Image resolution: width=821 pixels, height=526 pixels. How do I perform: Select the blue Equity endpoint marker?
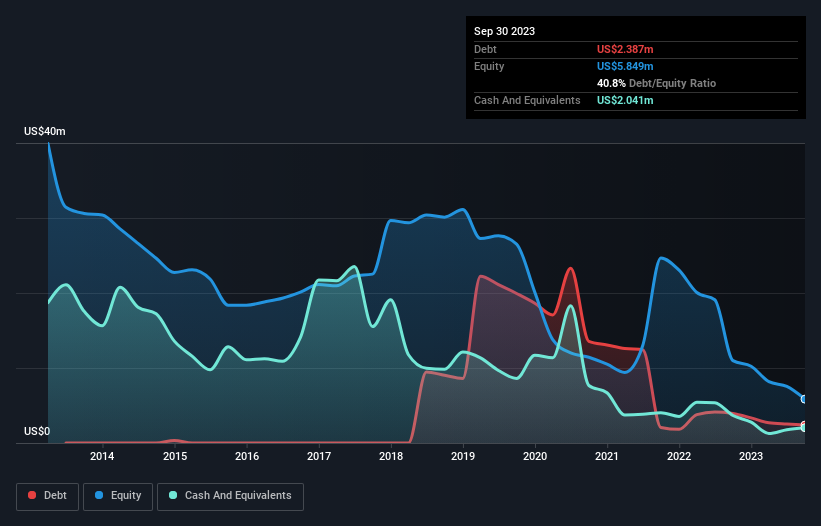click(804, 399)
